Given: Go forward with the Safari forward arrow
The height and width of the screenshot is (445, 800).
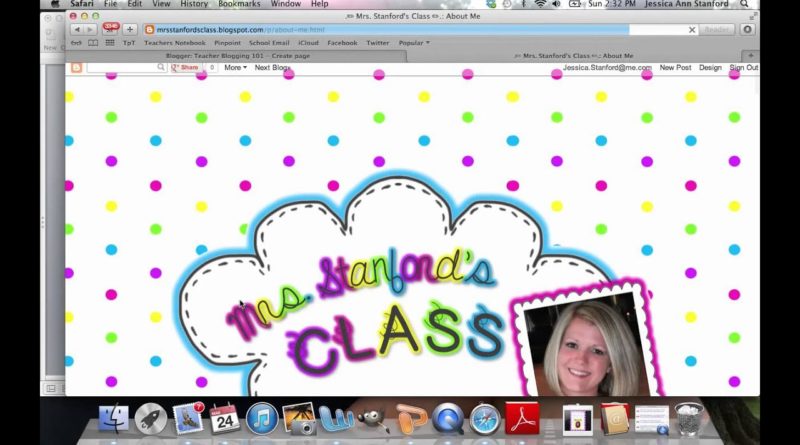Looking at the screenshot, I should point(90,30).
